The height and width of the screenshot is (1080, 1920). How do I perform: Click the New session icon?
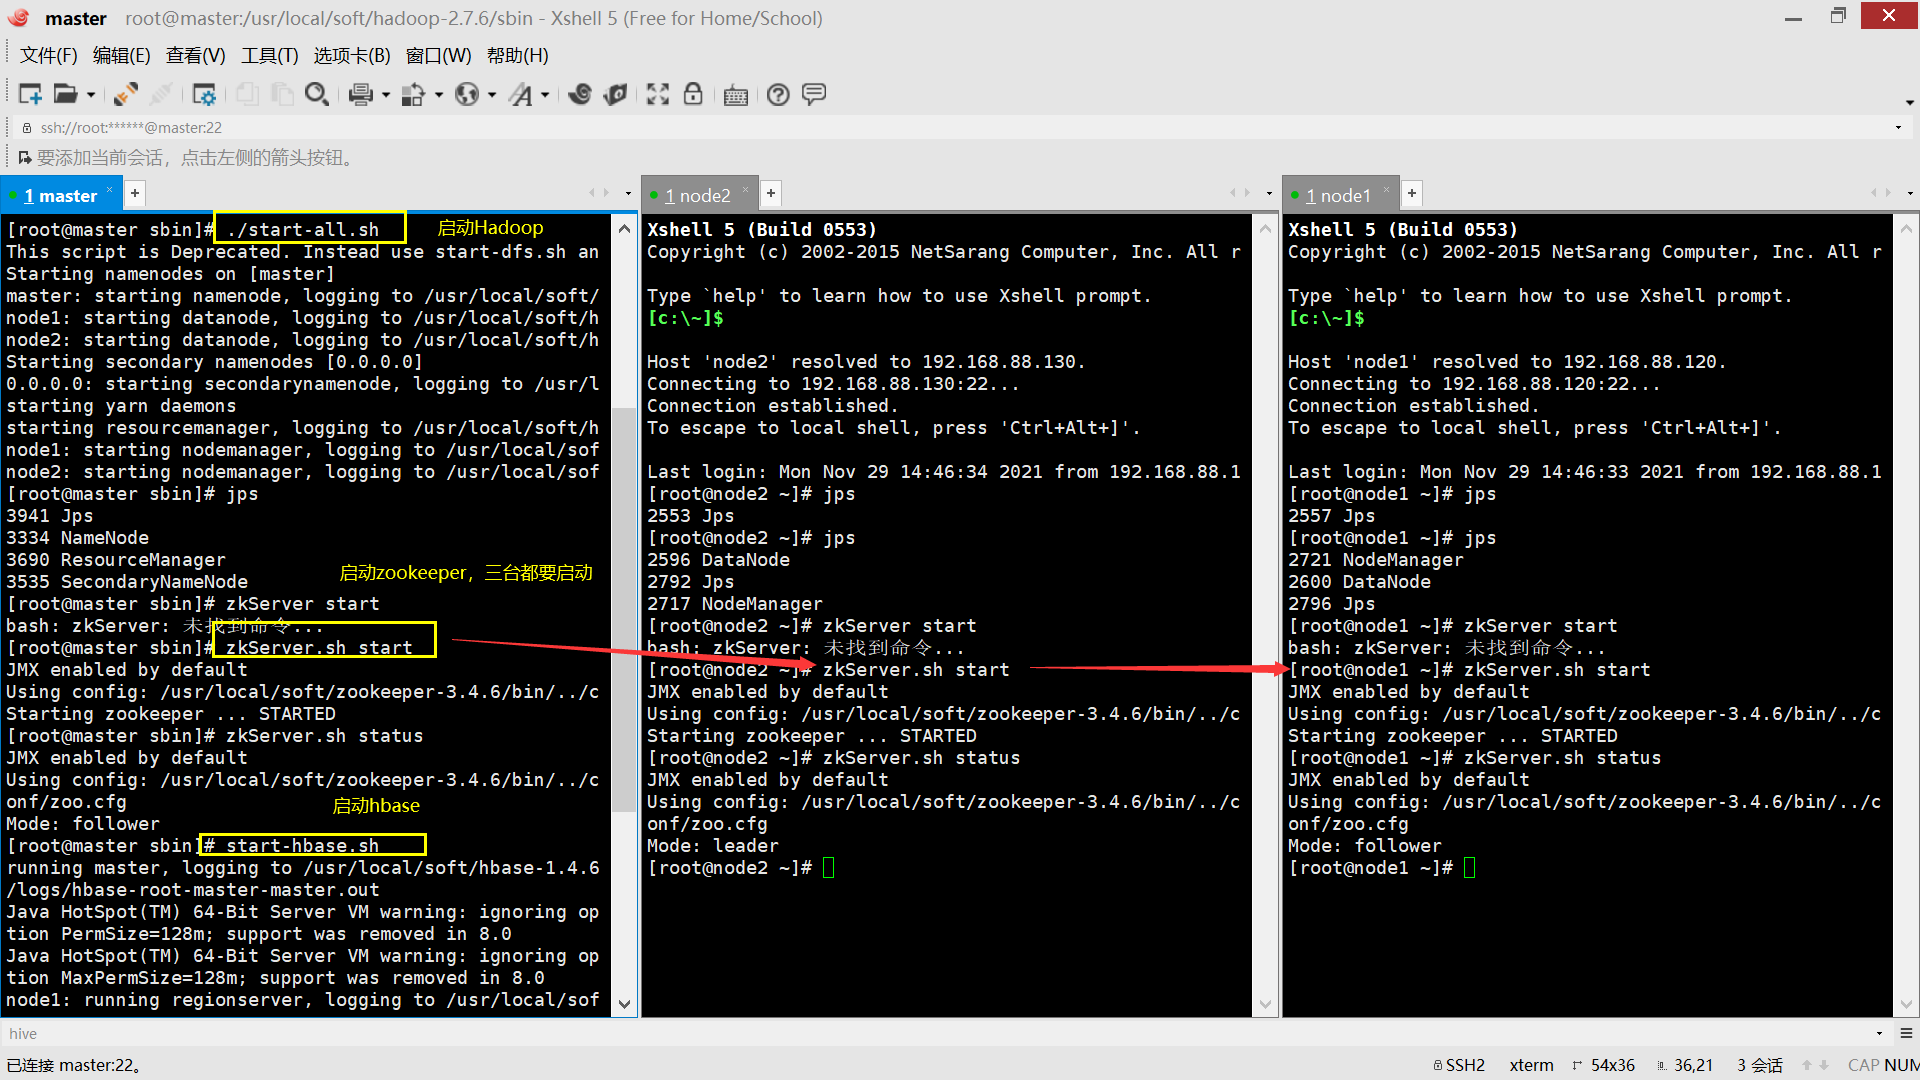[30, 94]
